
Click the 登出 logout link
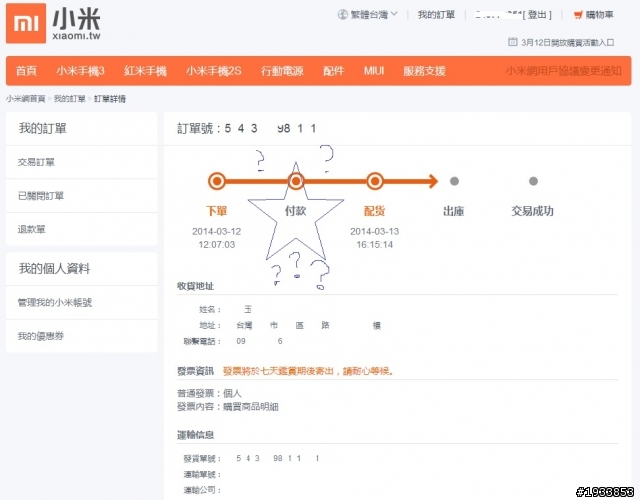[537, 15]
